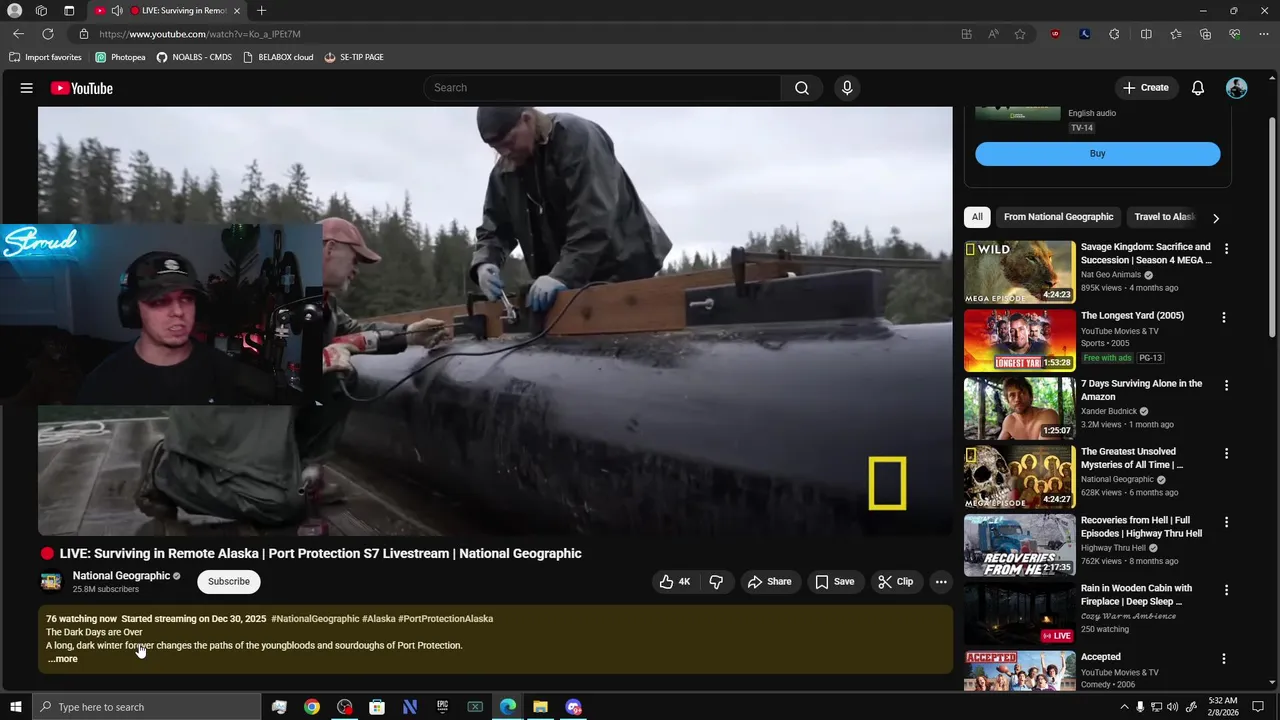1280x720 pixels.
Task: Subscribe to National Geographic
Action: (229, 581)
